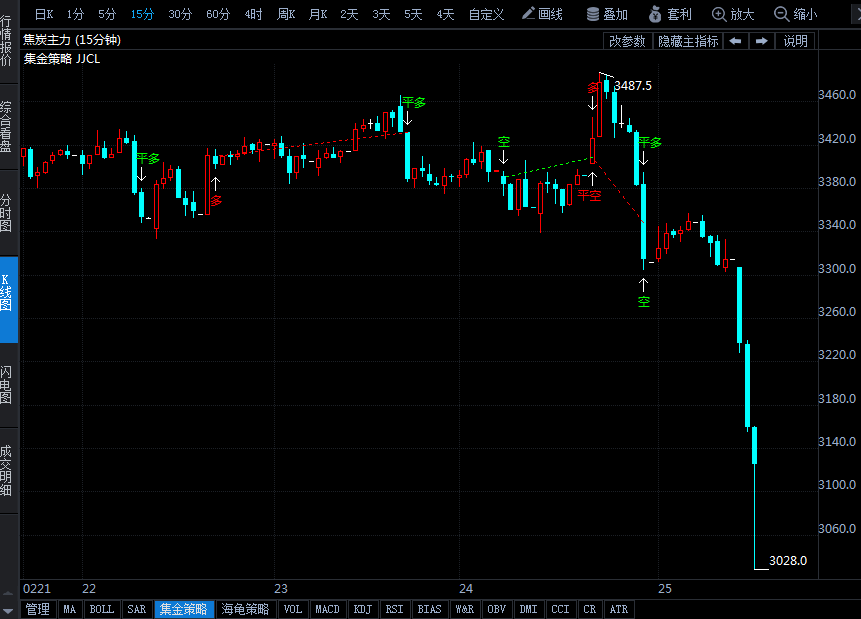Click the 叠加 overlay icon

click(607, 14)
